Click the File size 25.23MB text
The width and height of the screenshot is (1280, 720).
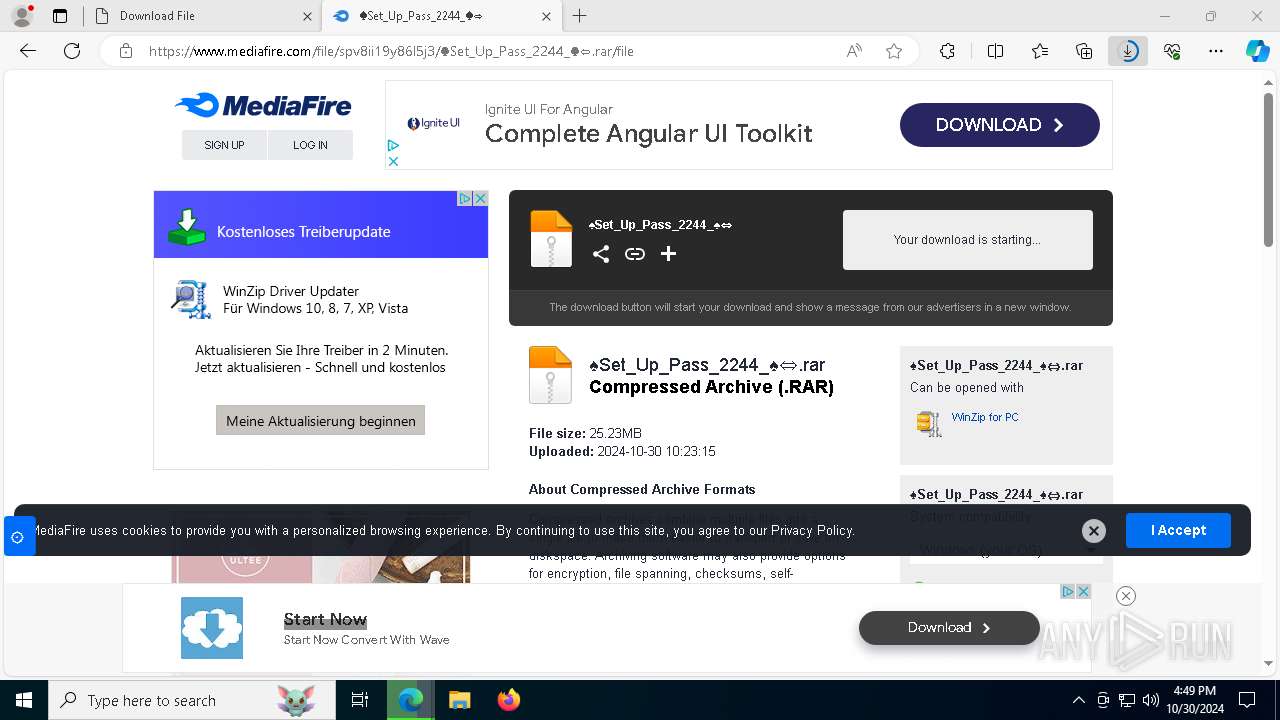pos(585,433)
